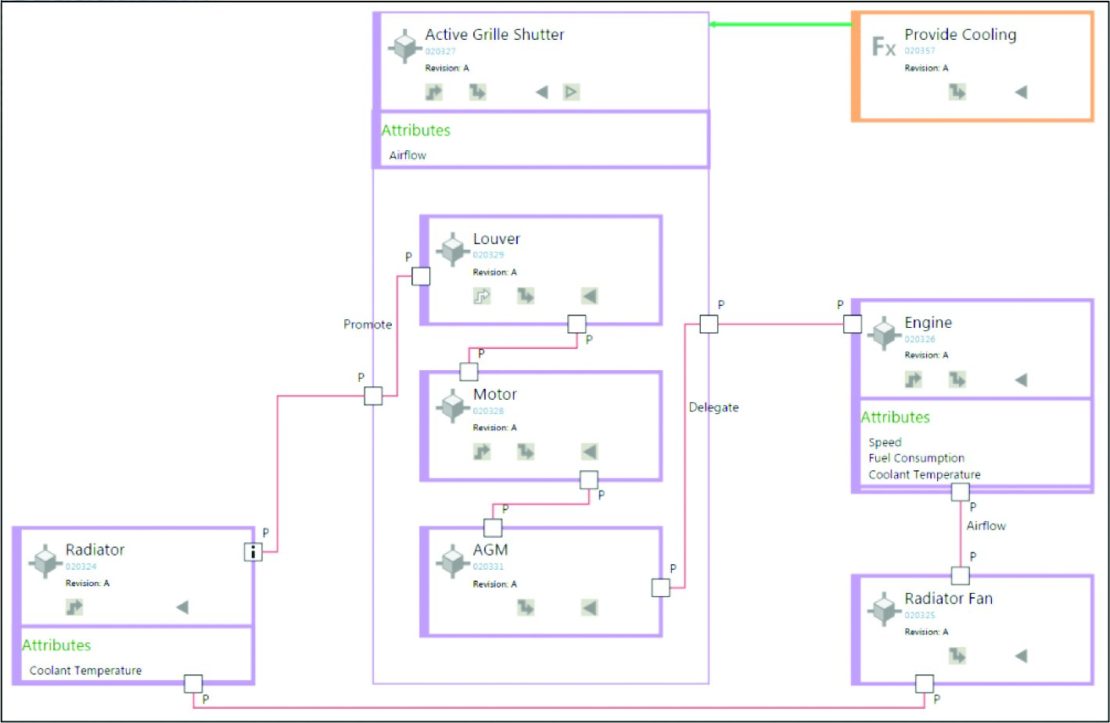Click the Delegate connection label
The image size is (1110, 723).
click(713, 408)
